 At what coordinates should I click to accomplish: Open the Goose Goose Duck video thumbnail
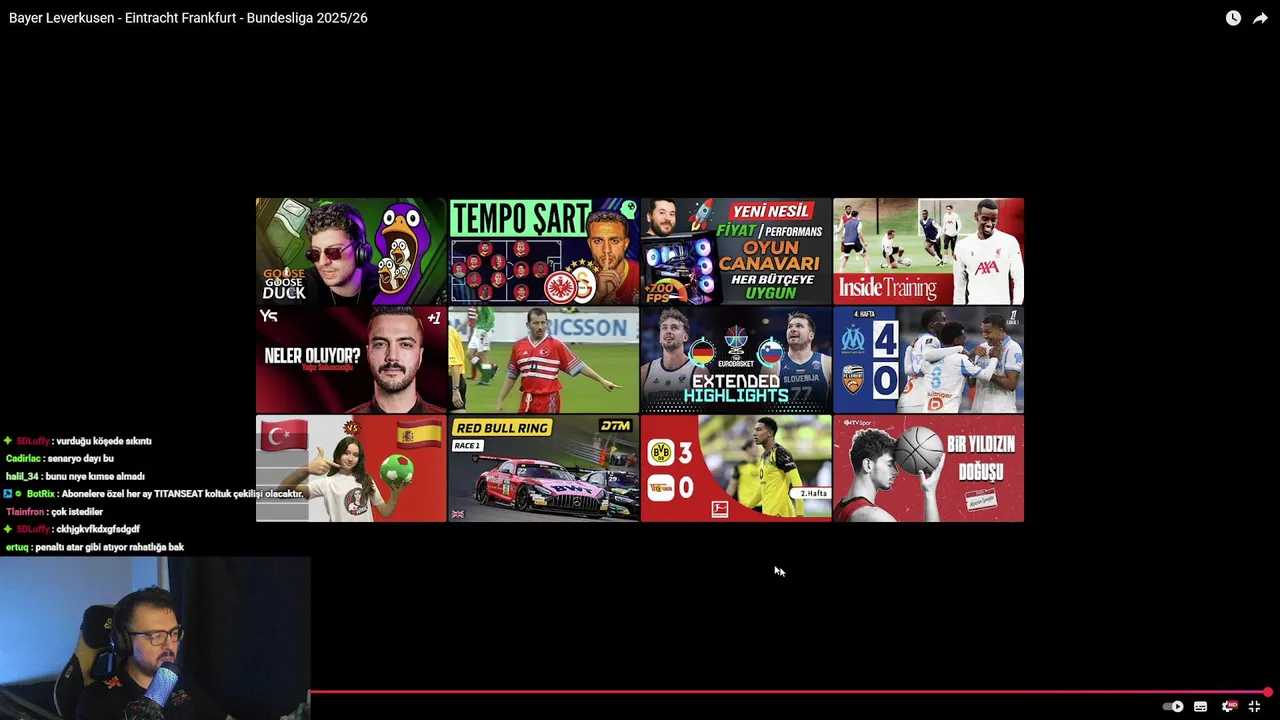point(351,251)
